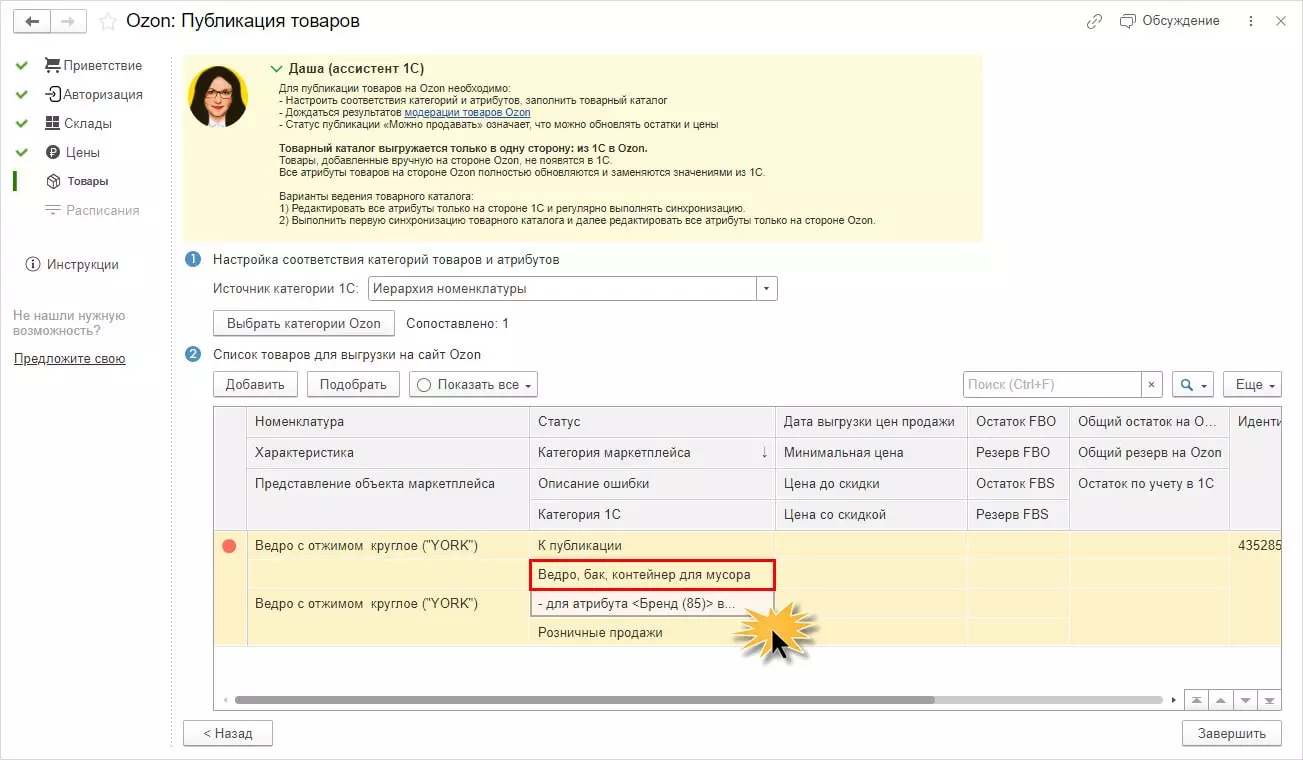Image resolution: width=1303 pixels, height=760 pixels.
Task: Go to the Расписания step
Action: pos(92,211)
